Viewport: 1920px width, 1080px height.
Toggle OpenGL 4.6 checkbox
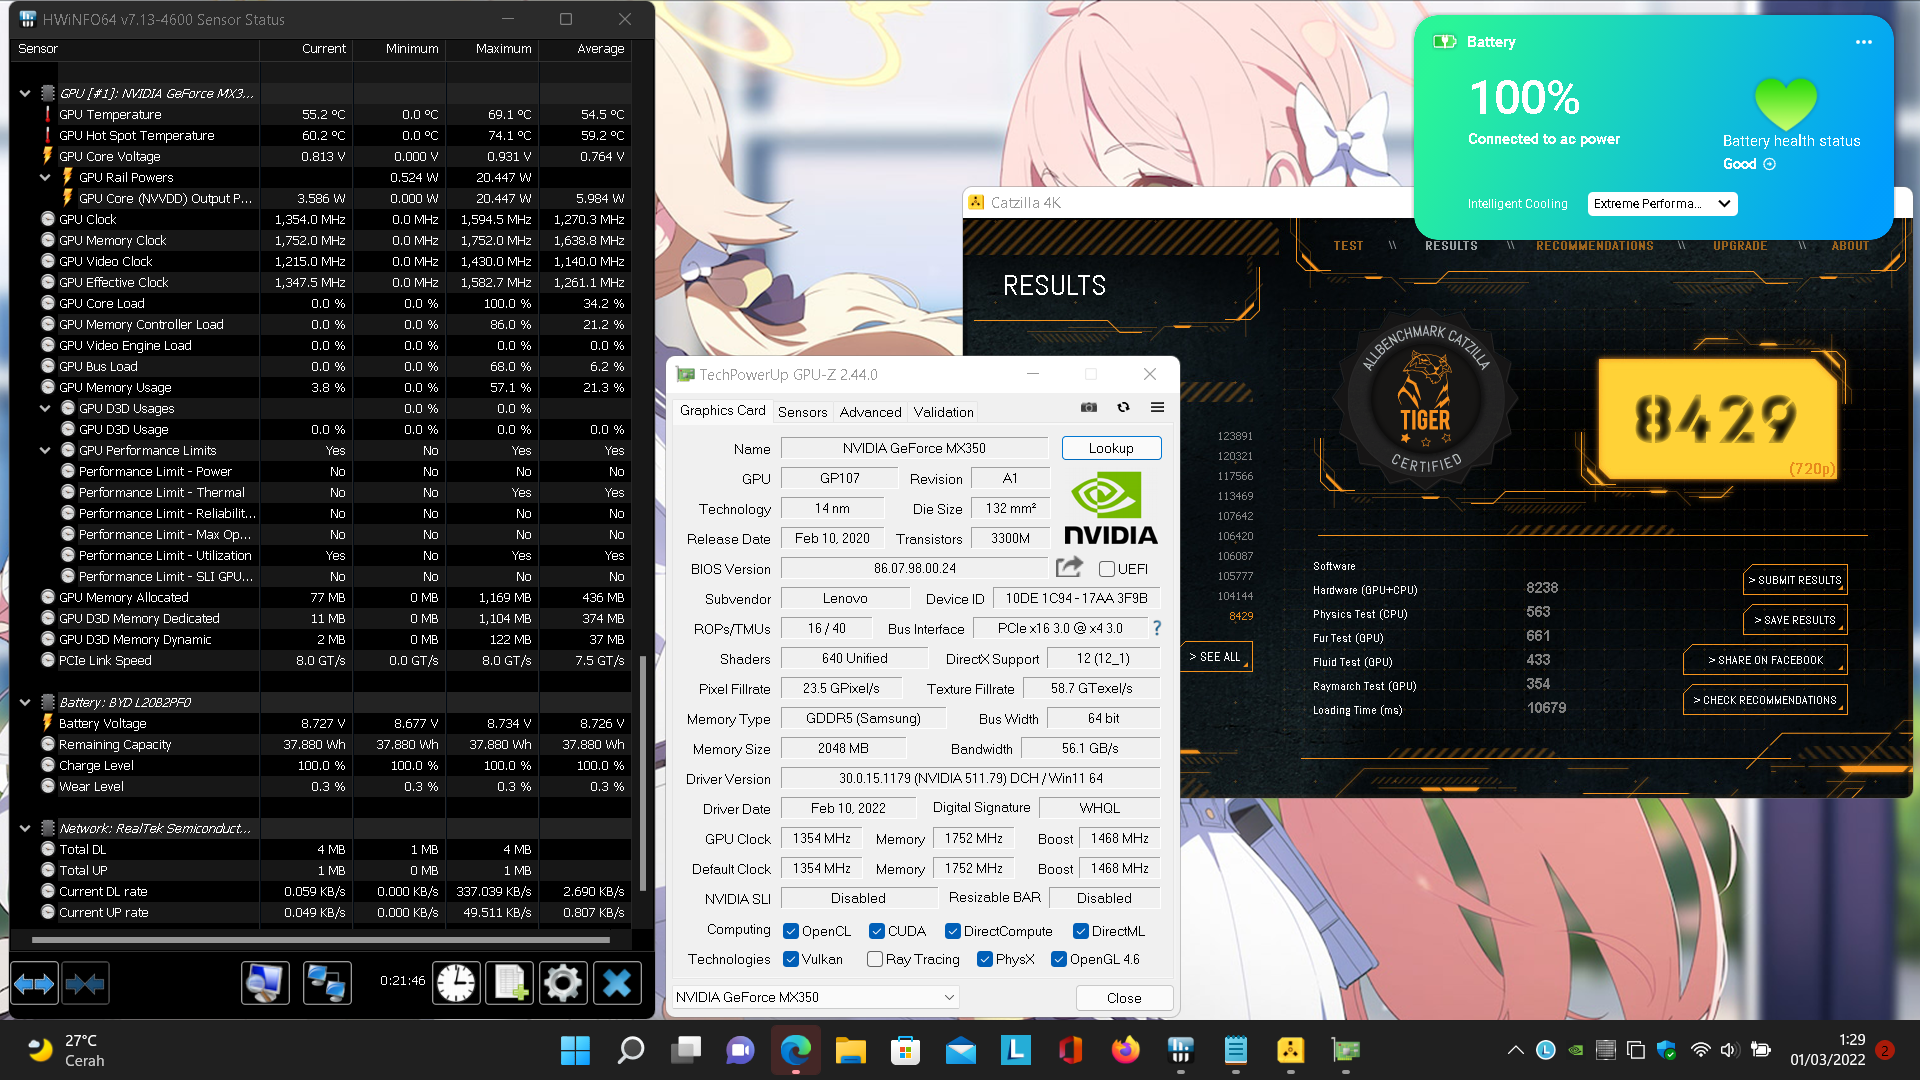tap(1059, 959)
